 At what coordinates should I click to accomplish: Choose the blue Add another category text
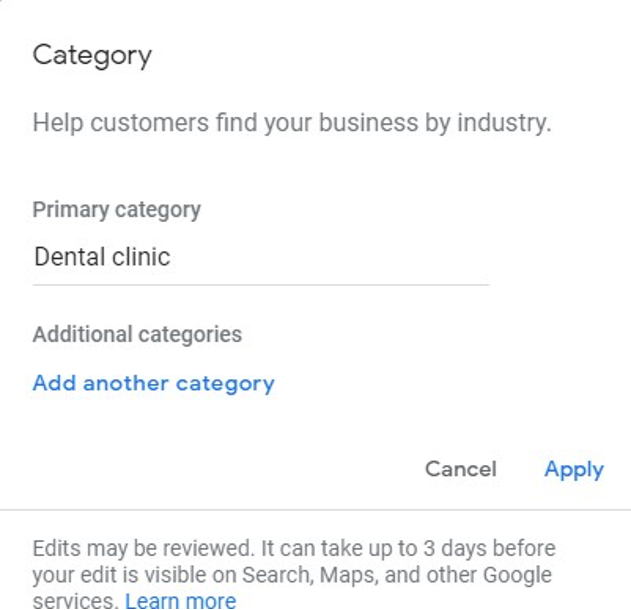click(153, 383)
